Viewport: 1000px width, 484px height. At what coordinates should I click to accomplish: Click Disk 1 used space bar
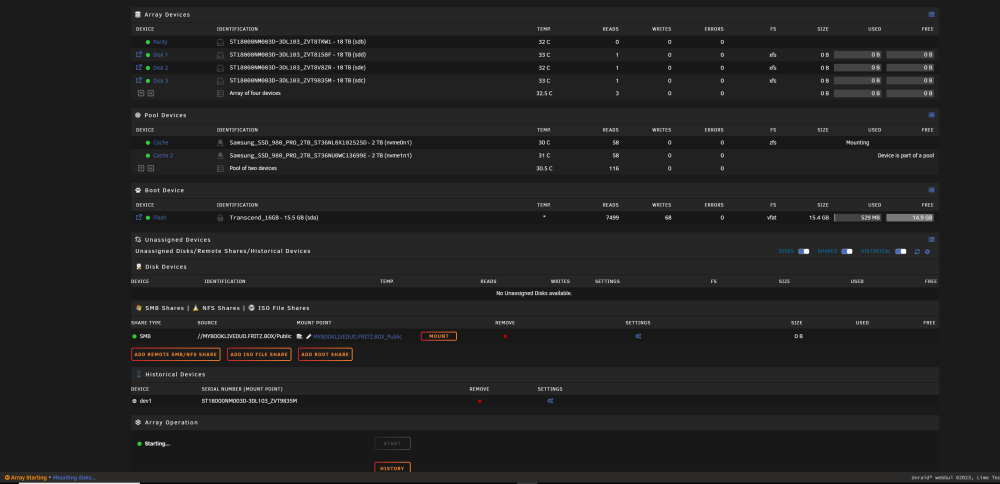coord(858,55)
